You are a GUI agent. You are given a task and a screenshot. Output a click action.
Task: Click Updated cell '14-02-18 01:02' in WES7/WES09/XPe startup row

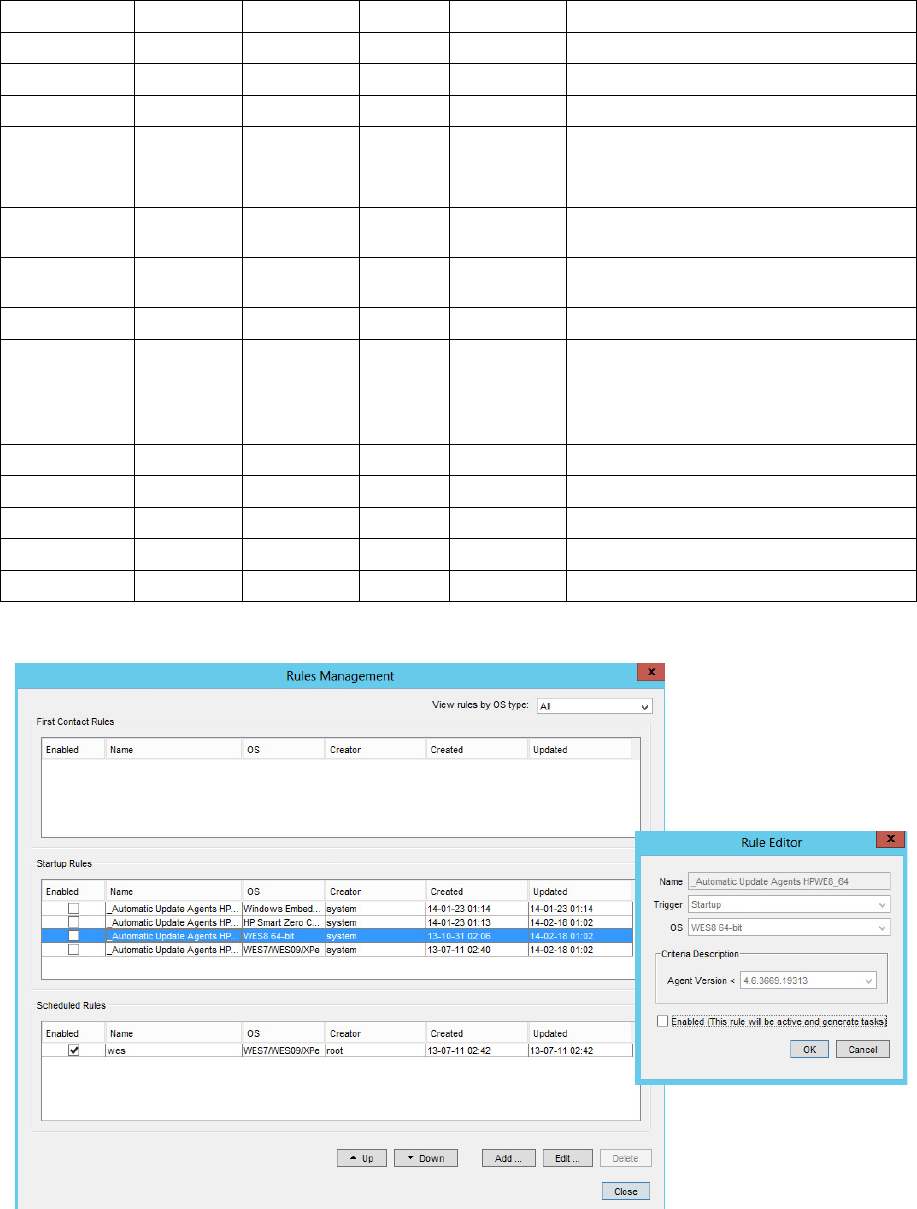[579, 949]
